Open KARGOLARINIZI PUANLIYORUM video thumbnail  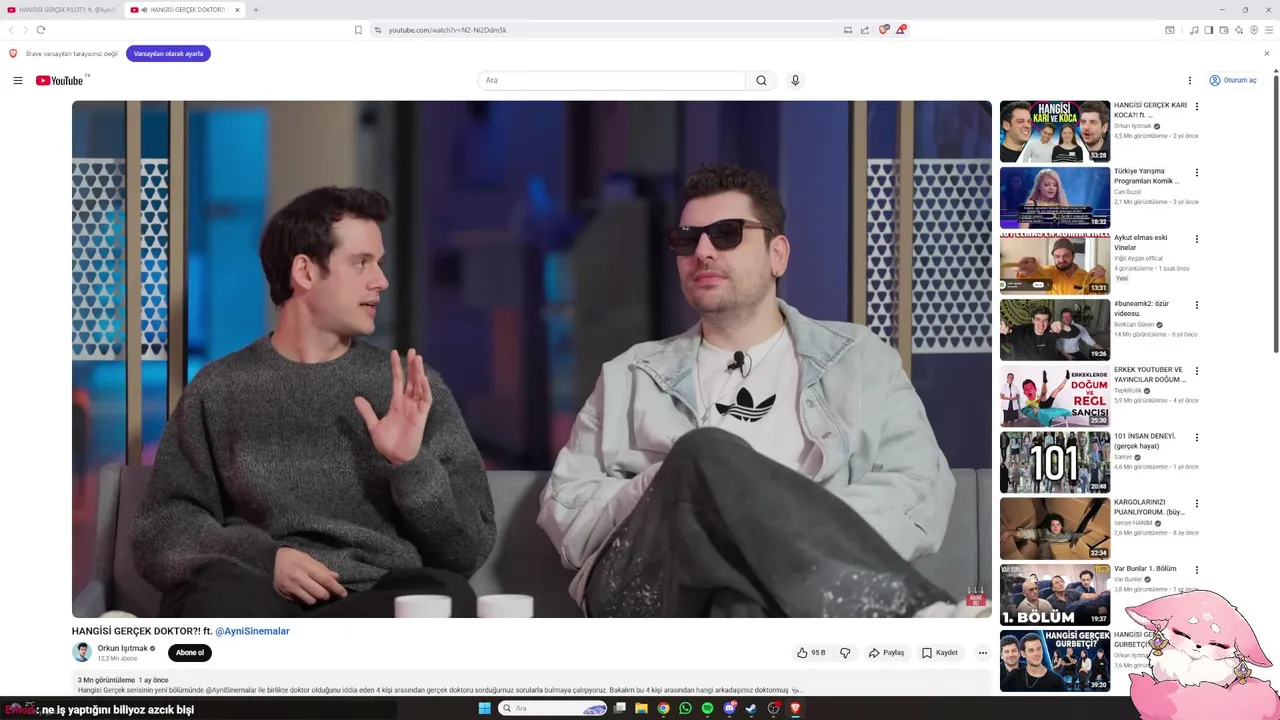(x=1055, y=528)
